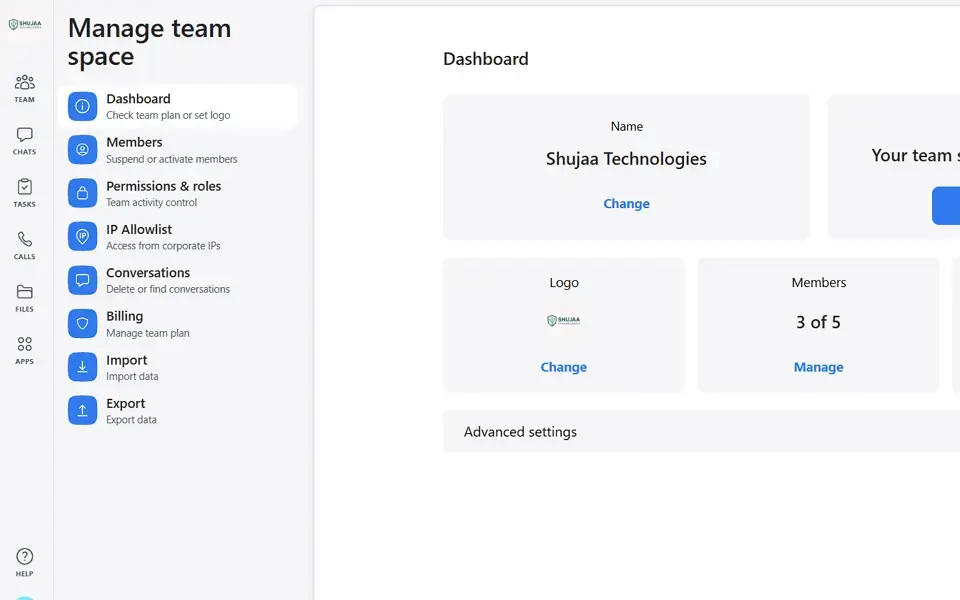This screenshot has width=960, height=600.
Task: Click the Shujaa Technologies team name text
Action: tap(626, 159)
